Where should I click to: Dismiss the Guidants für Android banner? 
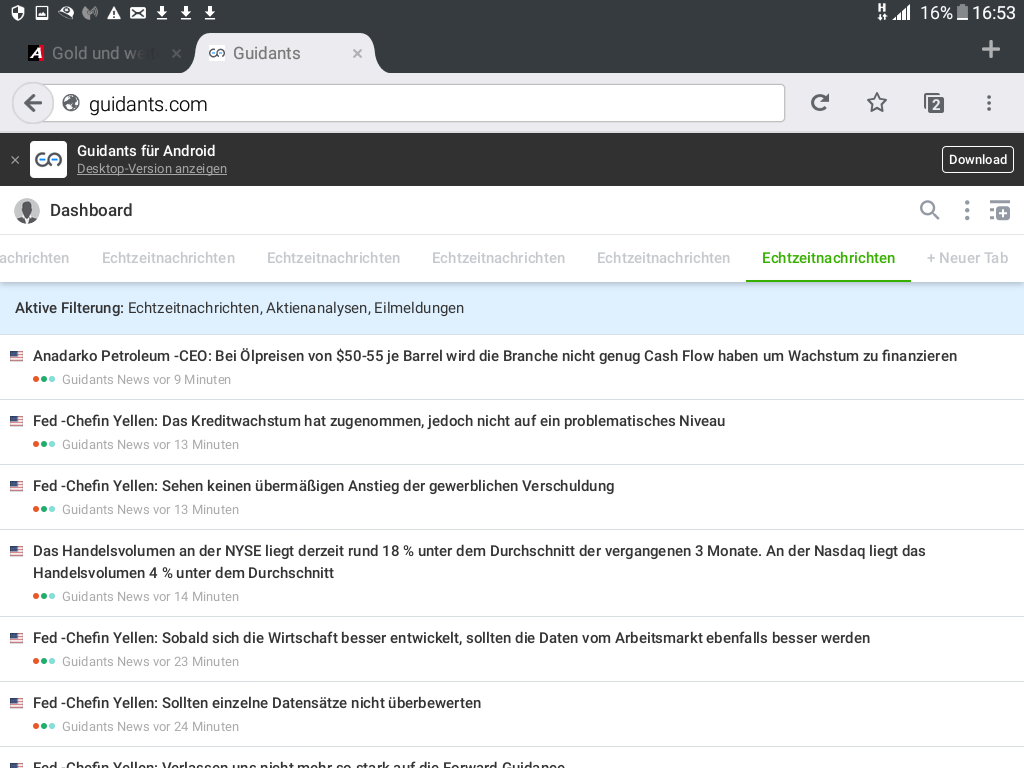tap(15, 160)
